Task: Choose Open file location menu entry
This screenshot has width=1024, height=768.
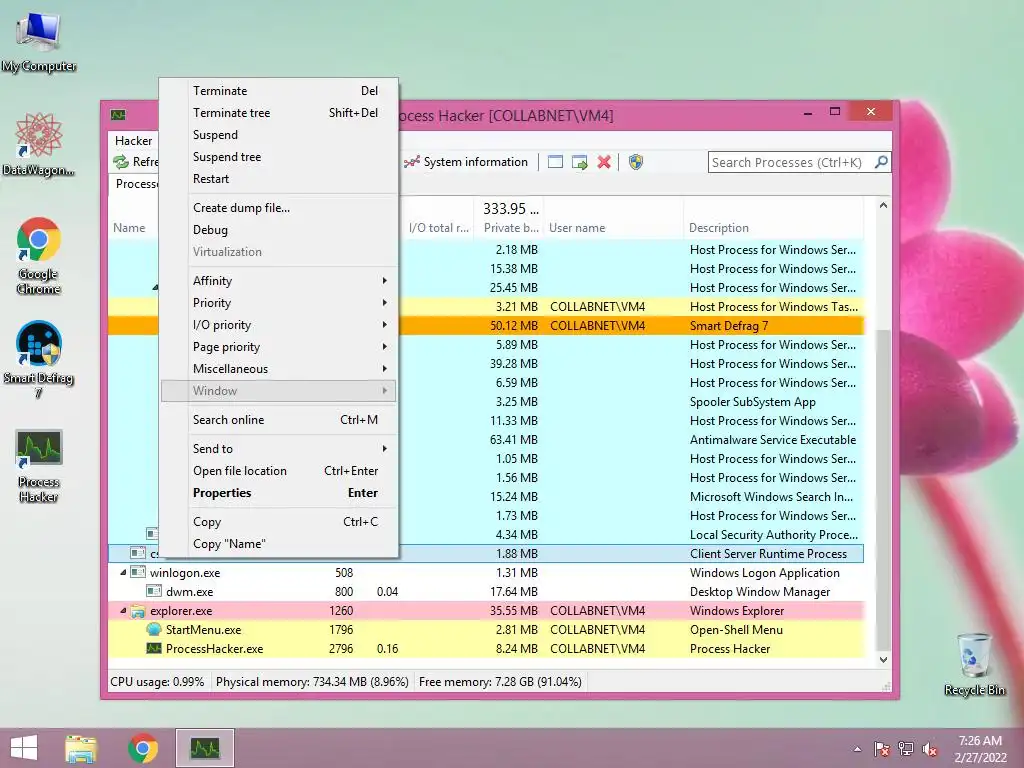Action: pyautogui.click(x=280, y=471)
